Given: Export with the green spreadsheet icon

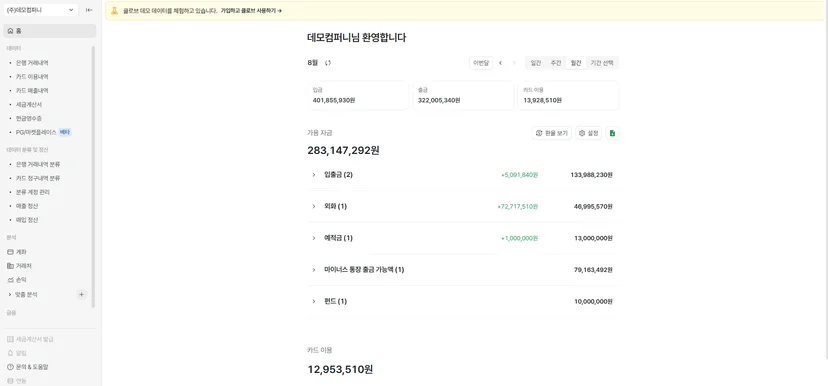Looking at the screenshot, I should point(612,133).
